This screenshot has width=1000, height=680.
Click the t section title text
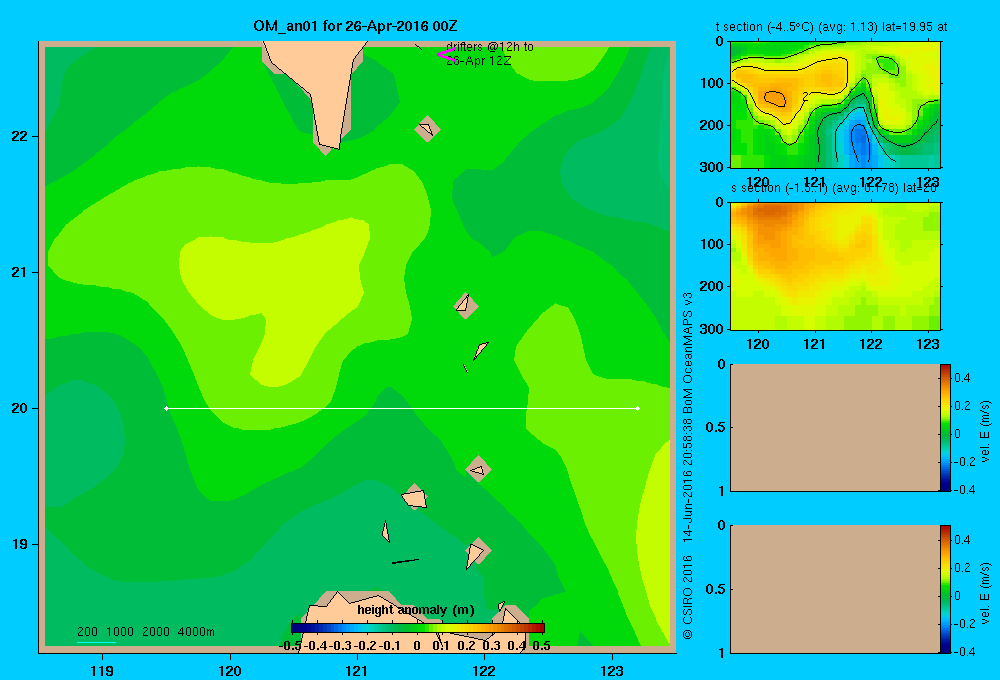click(x=831, y=27)
